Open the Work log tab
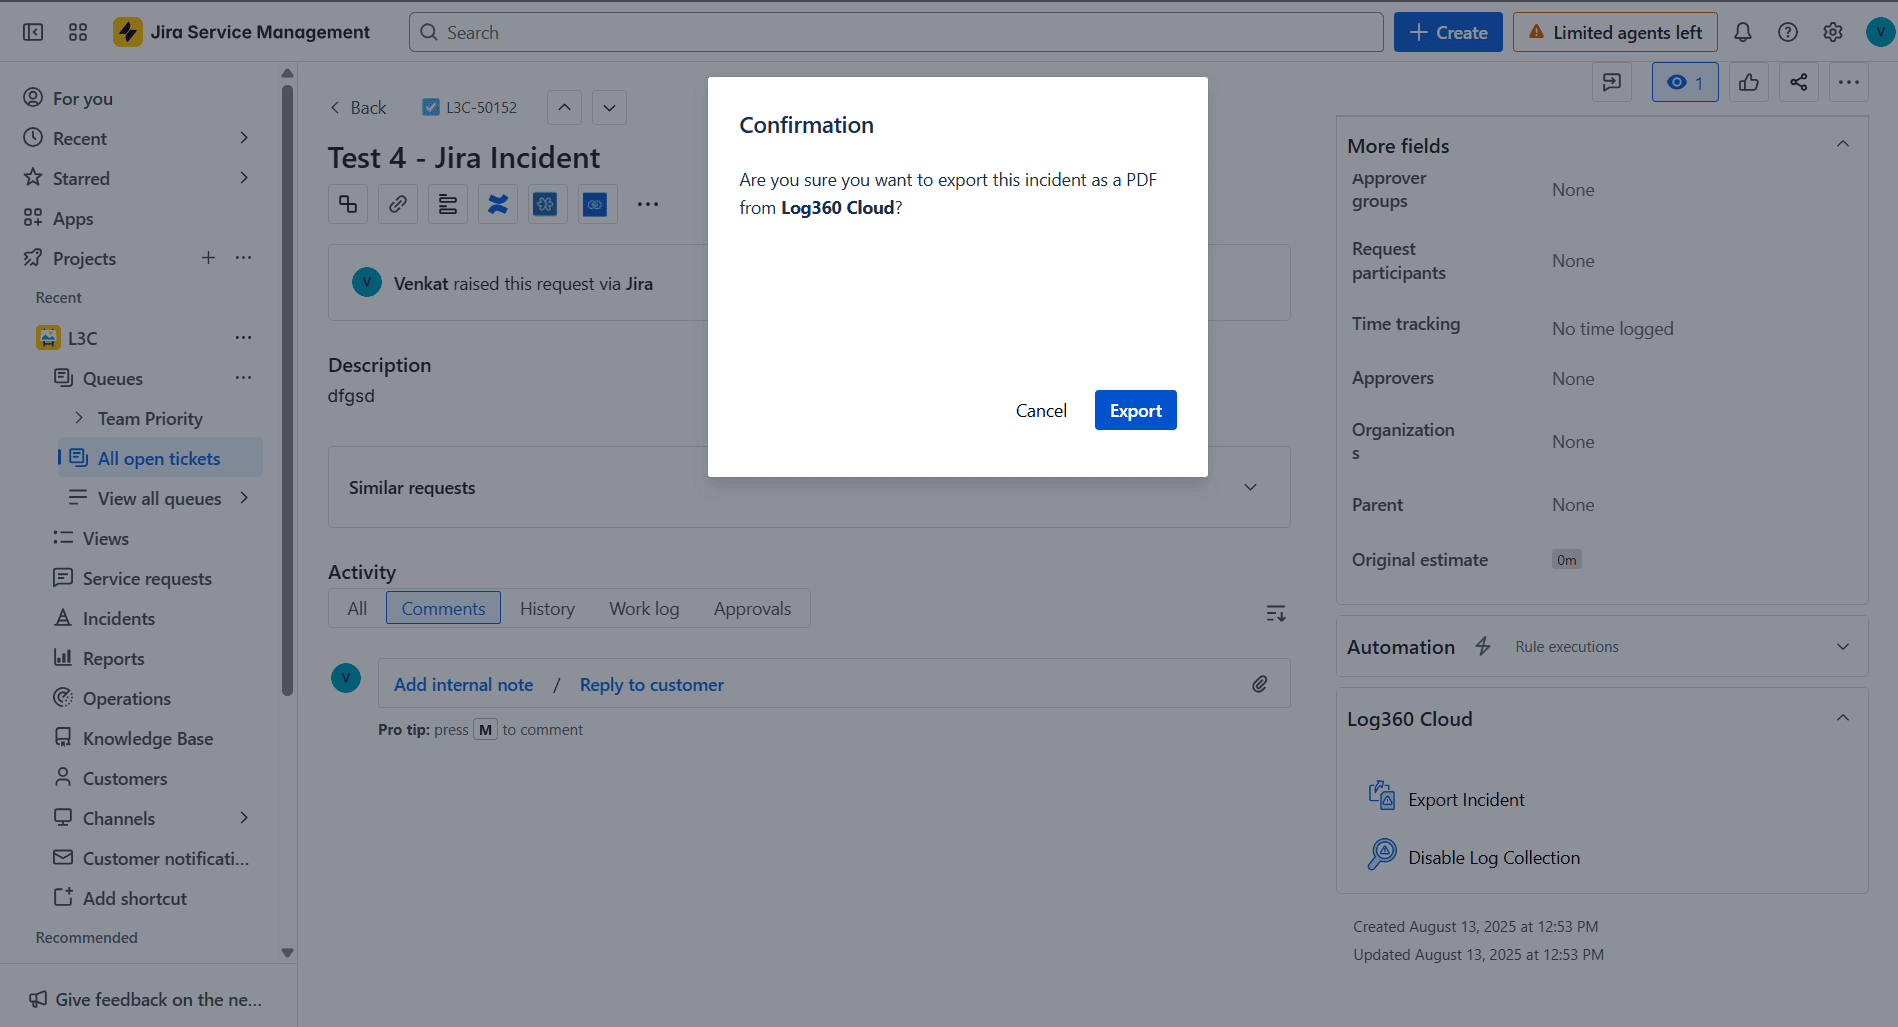The width and height of the screenshot is (1898, 1027). [643, 608]
